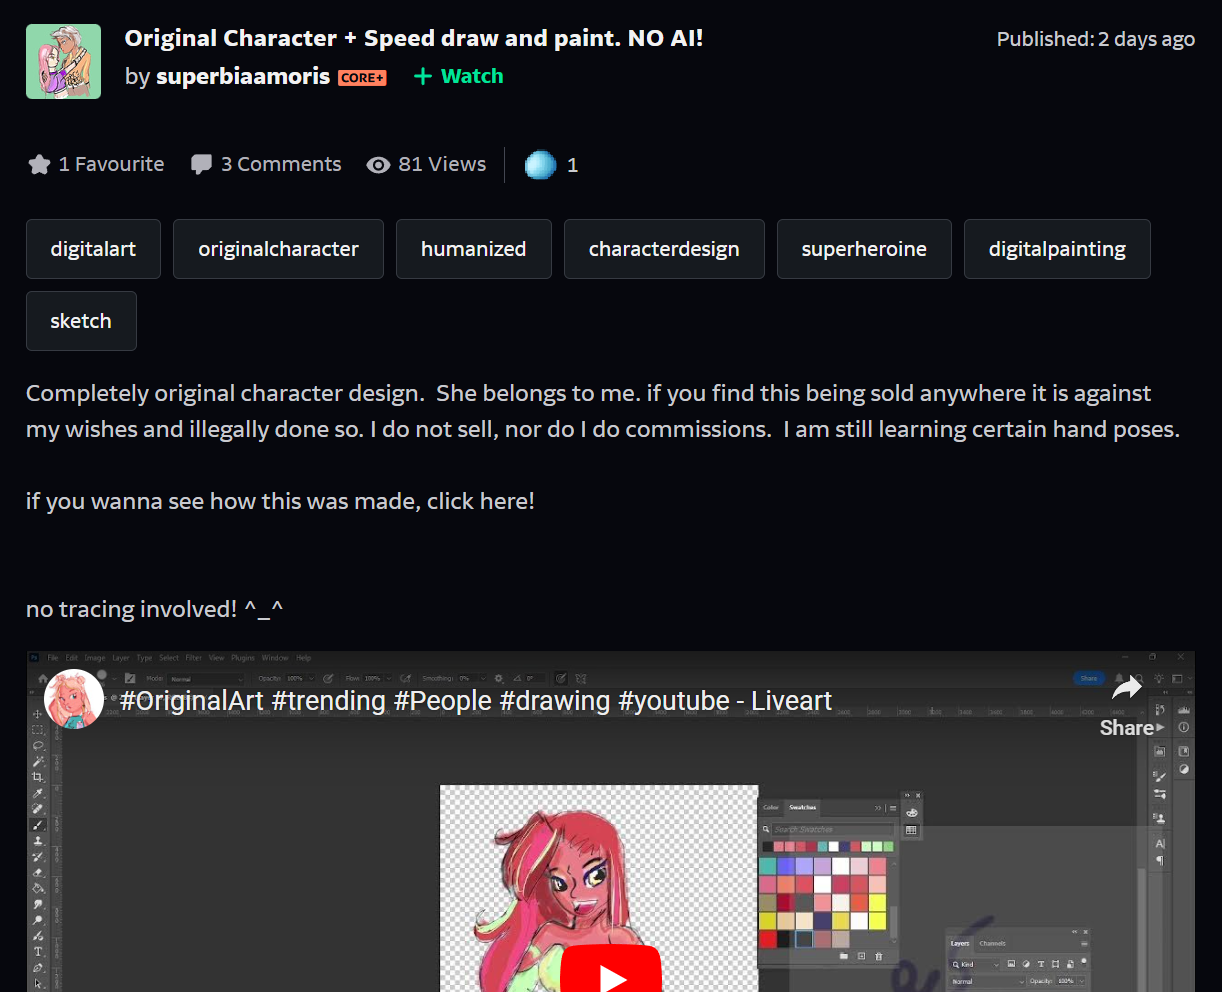
Task: Click the eye icon beside 81 Views
Action: tap(378, 165)
